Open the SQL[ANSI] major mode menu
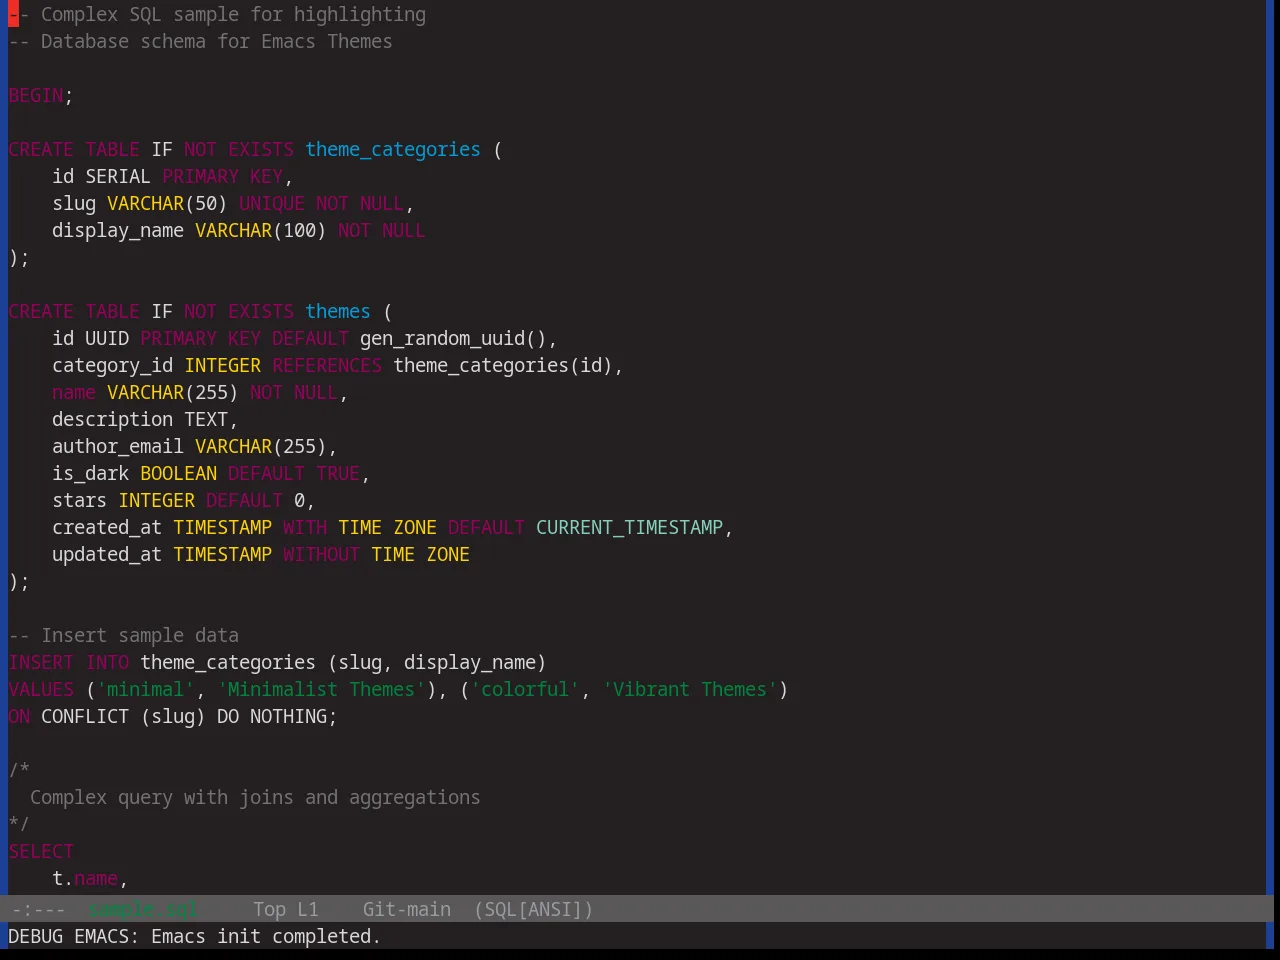The width and height of the screenshot is (1280, 960). pos(534,909)
